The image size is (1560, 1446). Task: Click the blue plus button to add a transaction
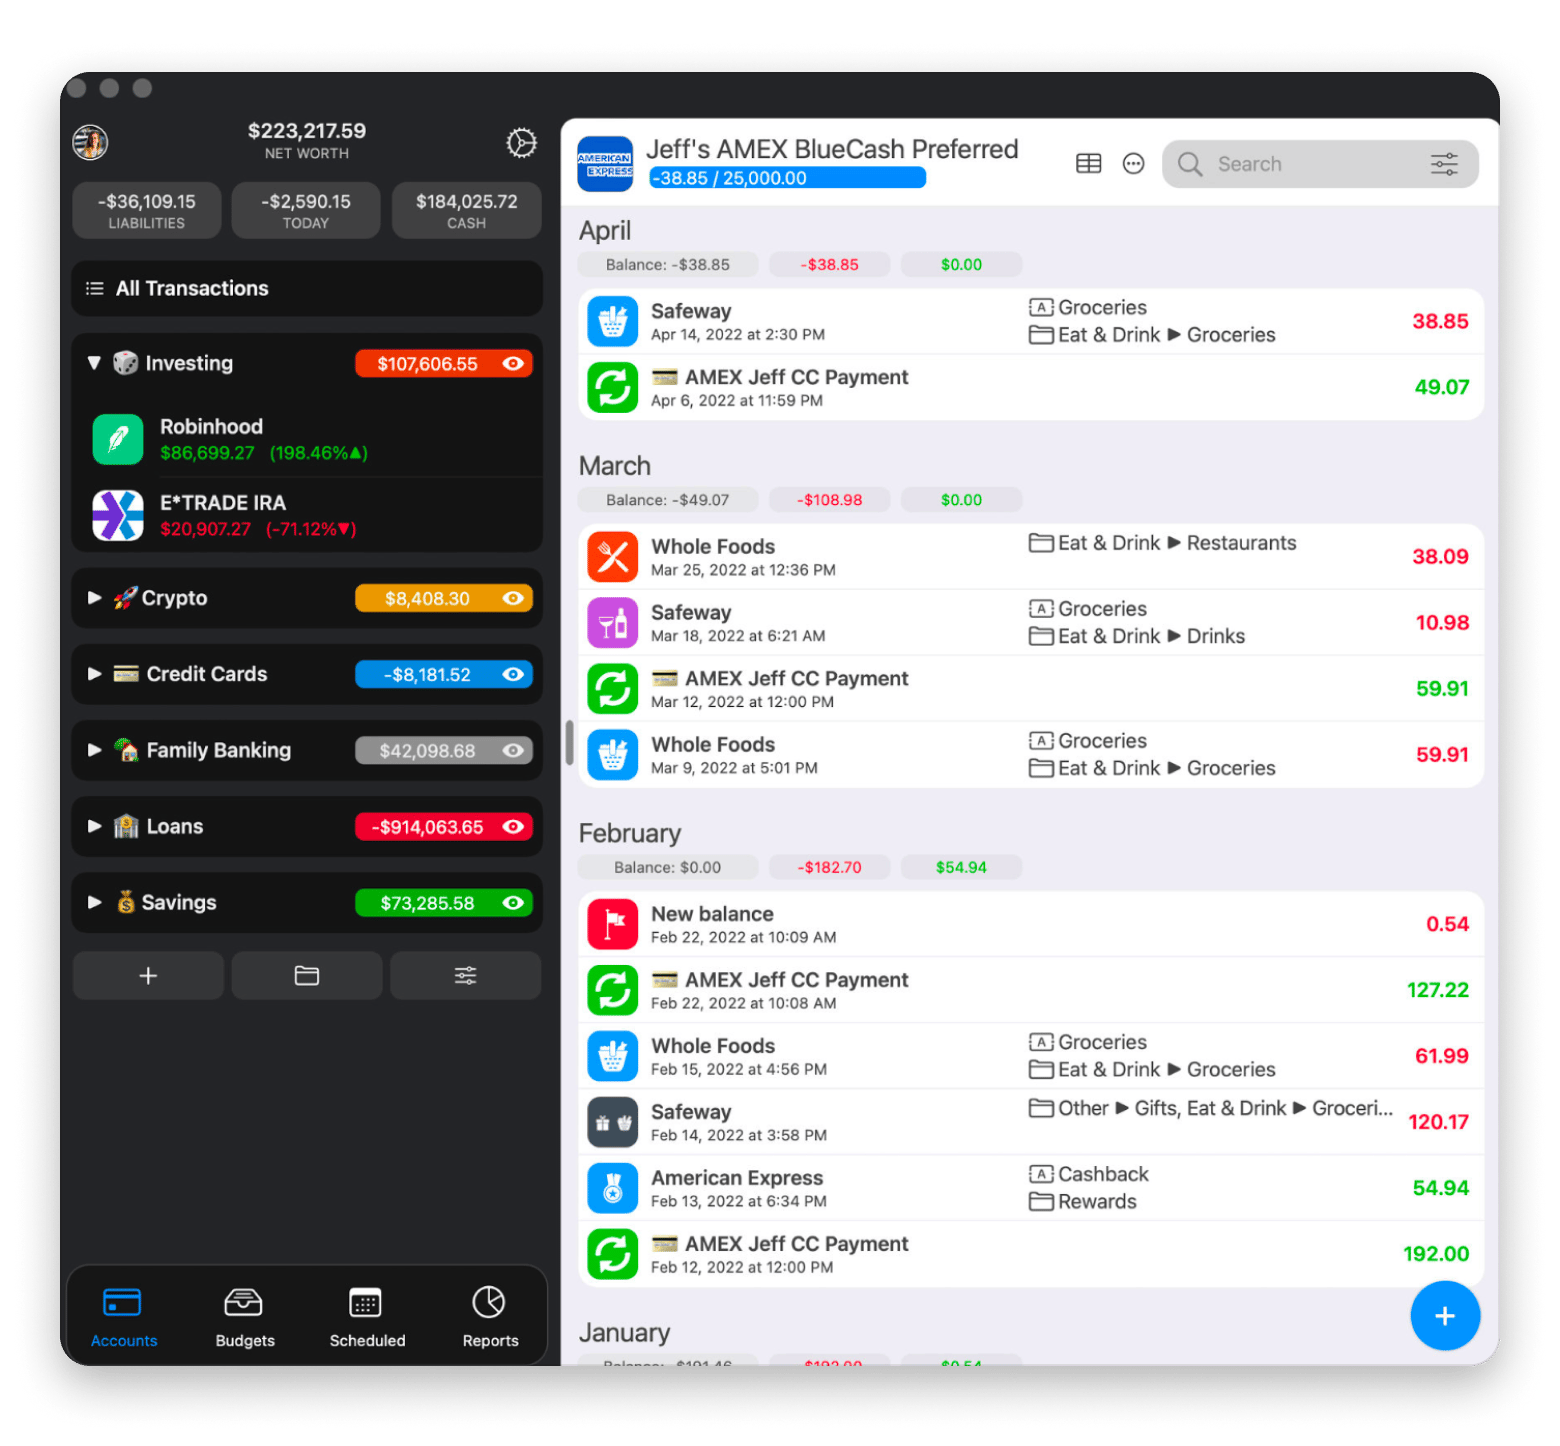pos(1444,1316)
